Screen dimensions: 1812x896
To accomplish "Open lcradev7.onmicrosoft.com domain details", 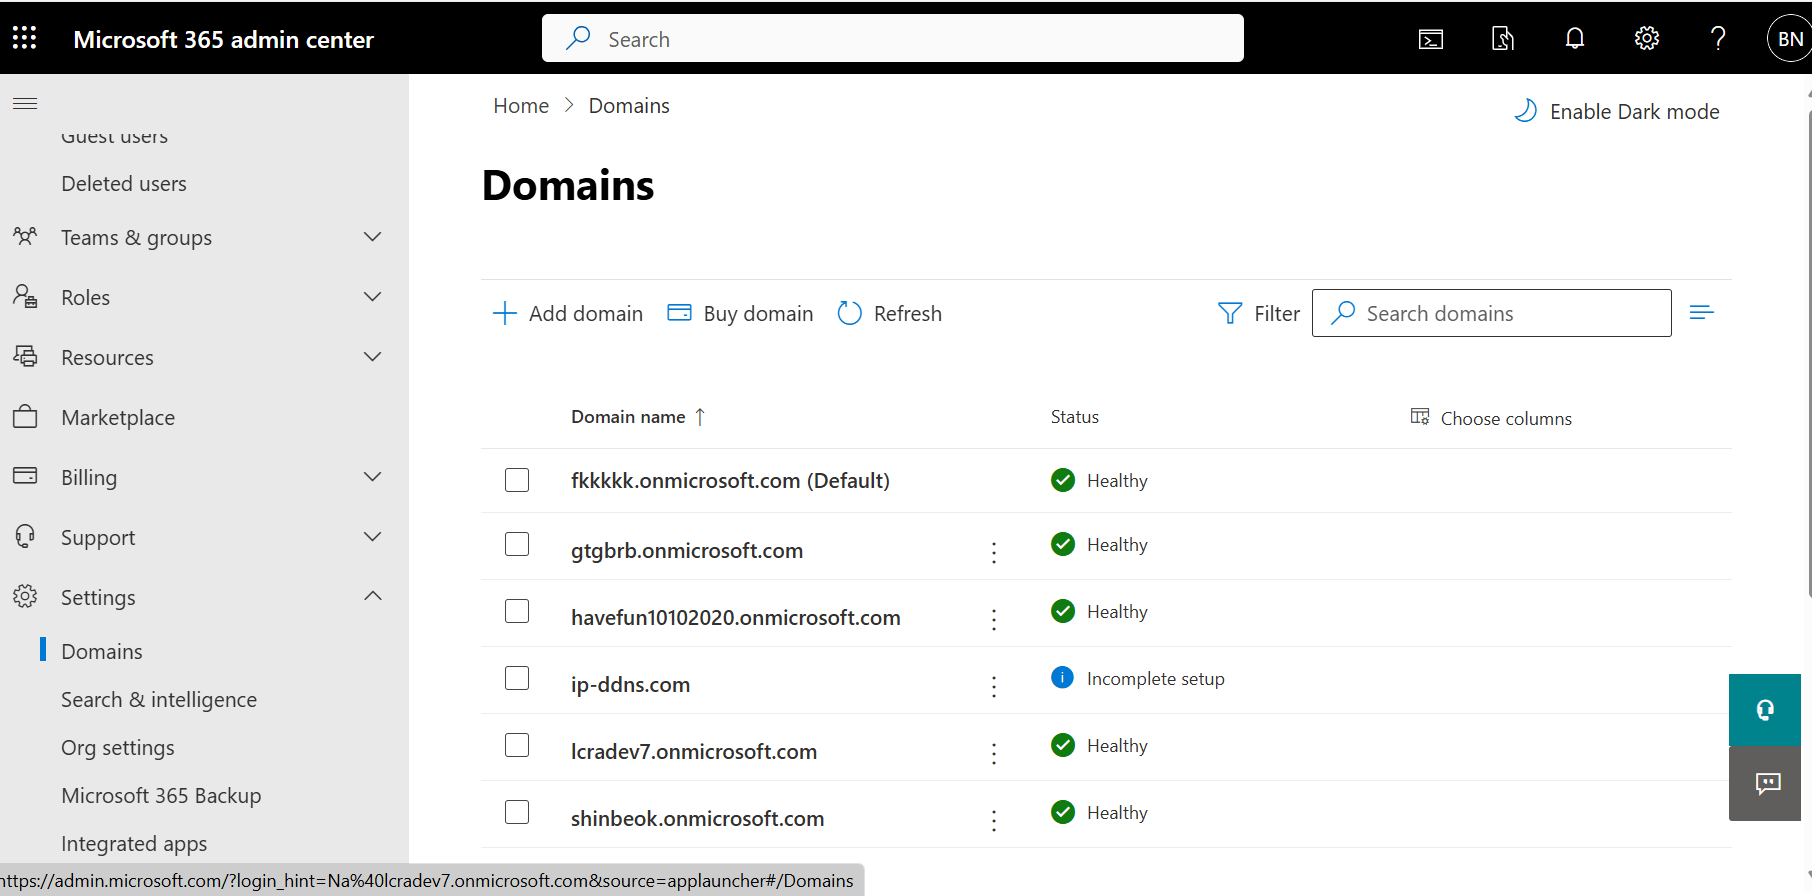I will (x=694, y=752).
